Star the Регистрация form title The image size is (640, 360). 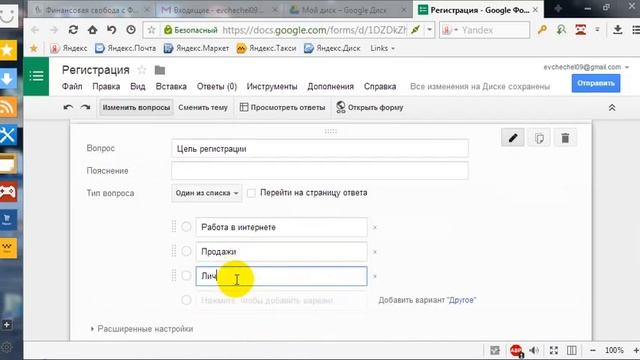click(142, 70)
